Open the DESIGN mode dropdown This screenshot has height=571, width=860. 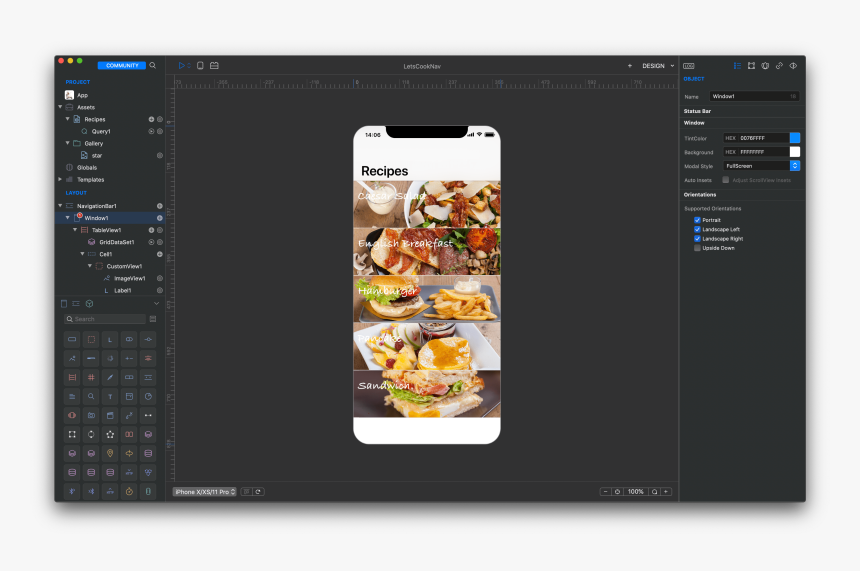tap(658, 66)
